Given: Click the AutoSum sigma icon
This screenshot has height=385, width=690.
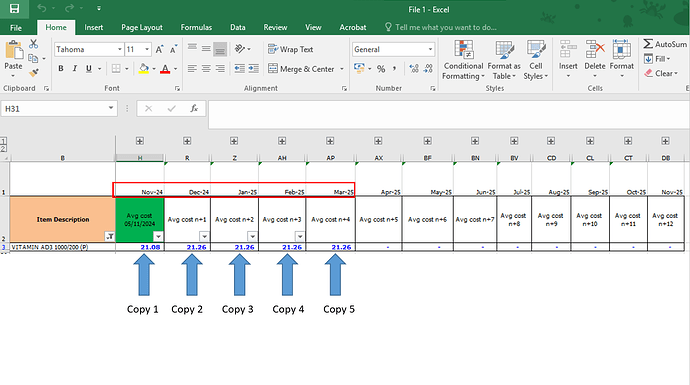Looking at the screenshot, I should tap(648, 44).
